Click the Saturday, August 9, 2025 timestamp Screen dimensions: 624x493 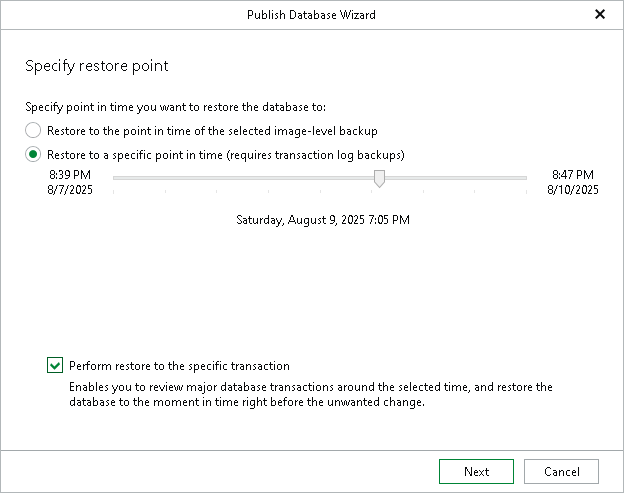(x=323, y=220)
